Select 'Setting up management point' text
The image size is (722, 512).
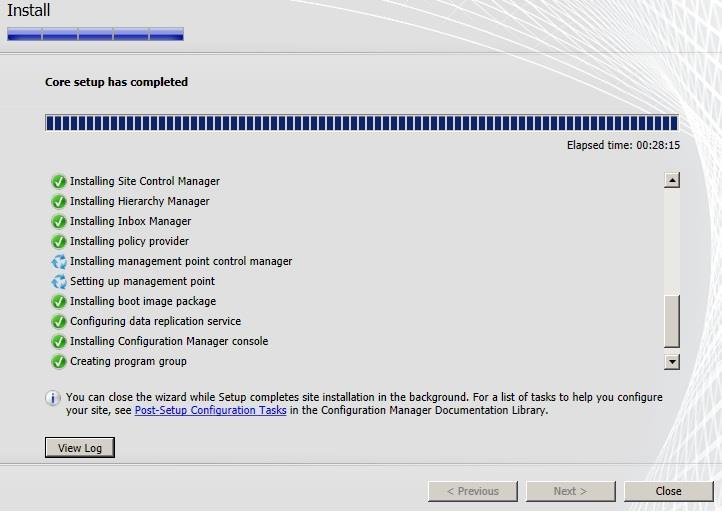(142, 281)
